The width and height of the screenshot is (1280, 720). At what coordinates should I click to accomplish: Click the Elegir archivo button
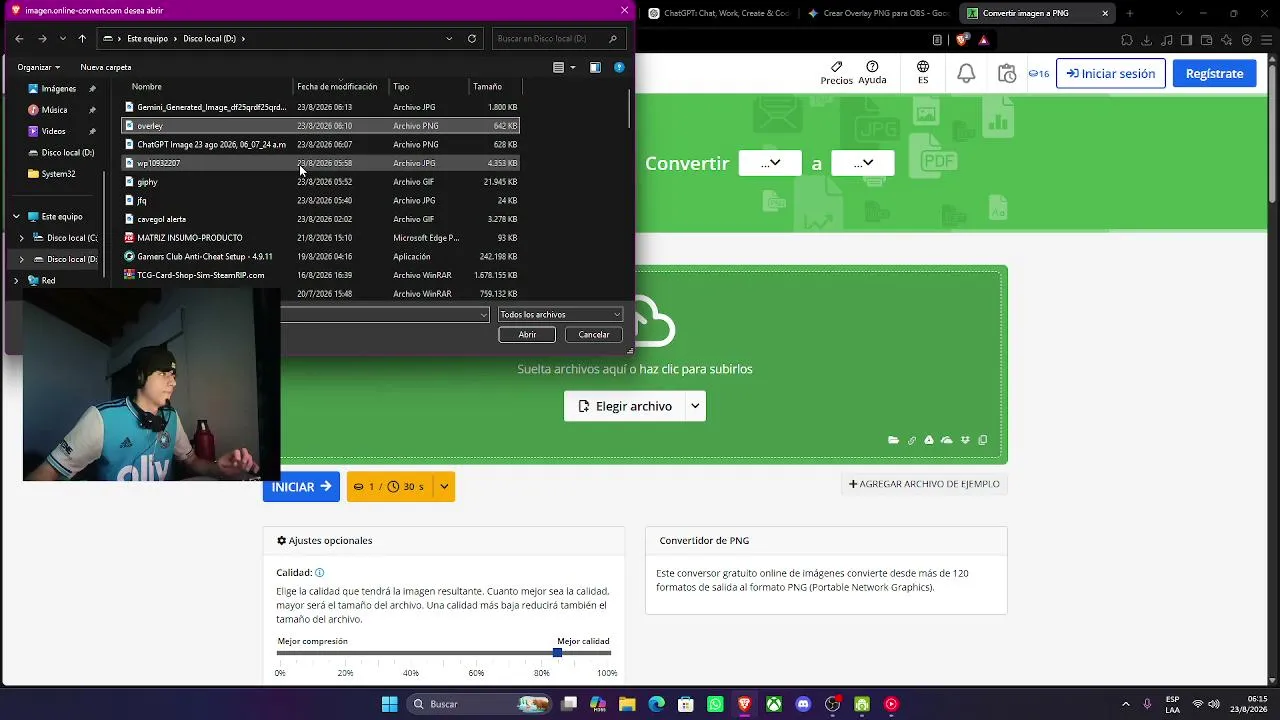625,406
